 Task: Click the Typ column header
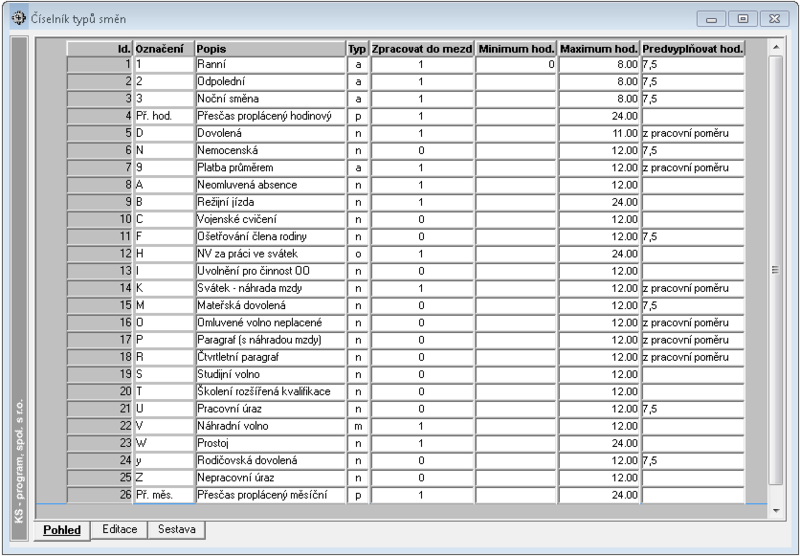point(358,49)
